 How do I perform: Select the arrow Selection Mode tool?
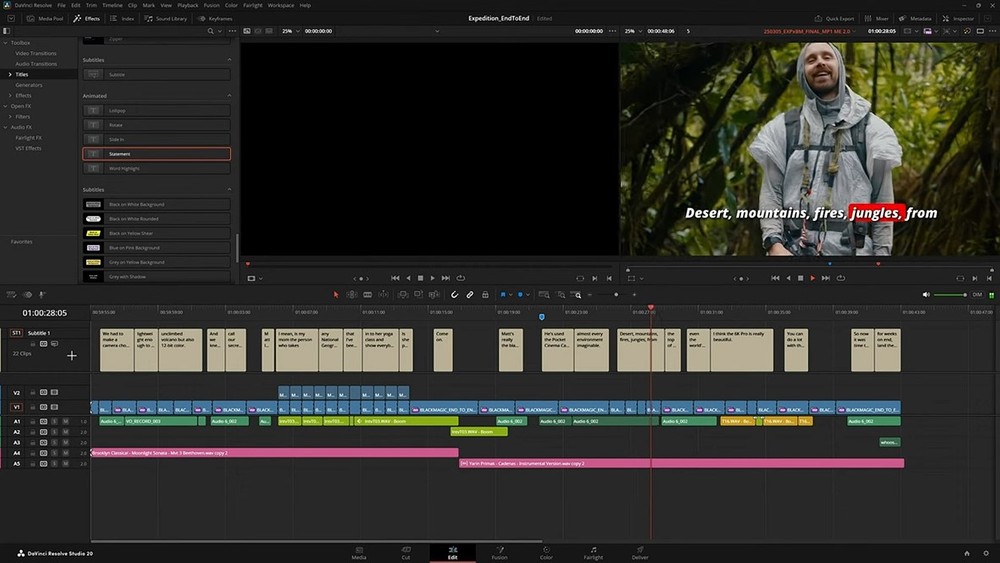(x=336, y=295)
